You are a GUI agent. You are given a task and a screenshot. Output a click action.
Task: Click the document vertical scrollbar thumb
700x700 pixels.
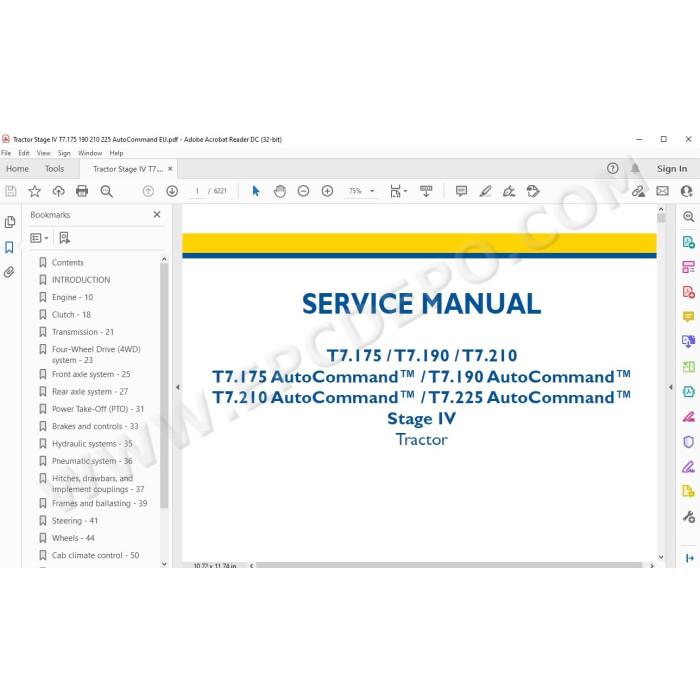(661, 218)
